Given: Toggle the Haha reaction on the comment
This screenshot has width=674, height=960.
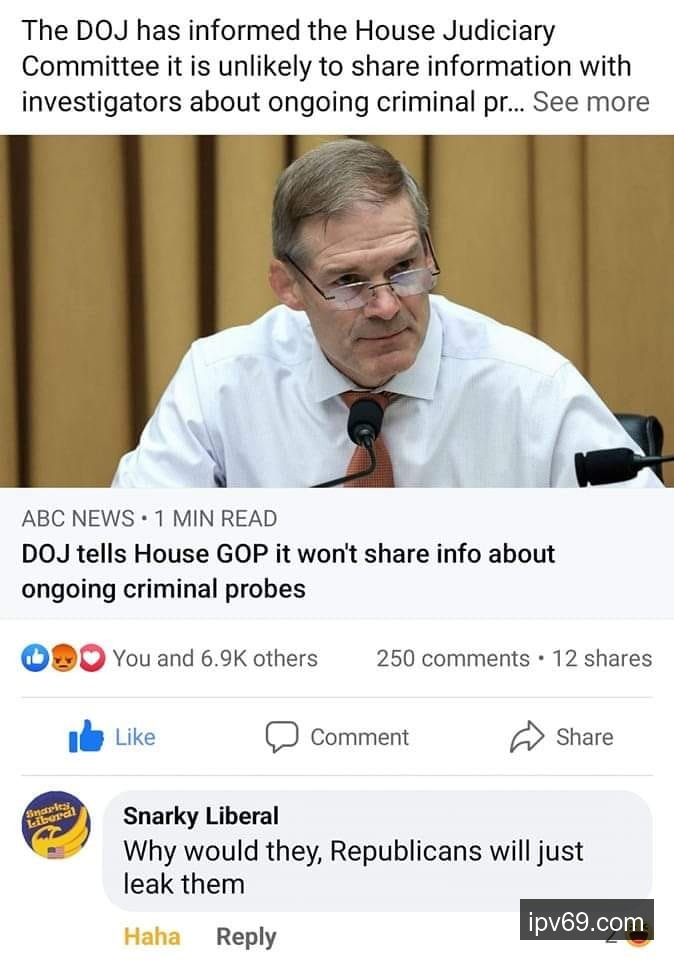Looking at the screenshot, I should (x=152, y=937).
